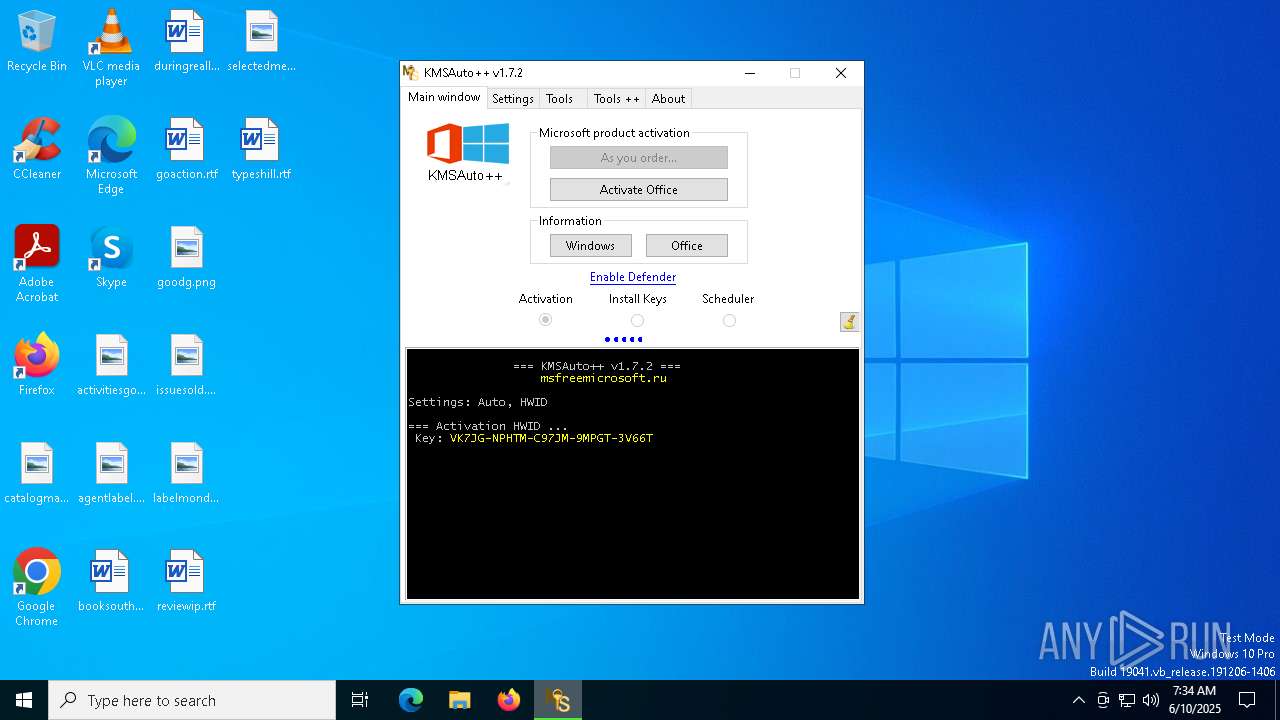Screen dimensions: 1280x720
Task: Open Adobe Acrobat desktop shortcut
Action: [x=37, y=264]
